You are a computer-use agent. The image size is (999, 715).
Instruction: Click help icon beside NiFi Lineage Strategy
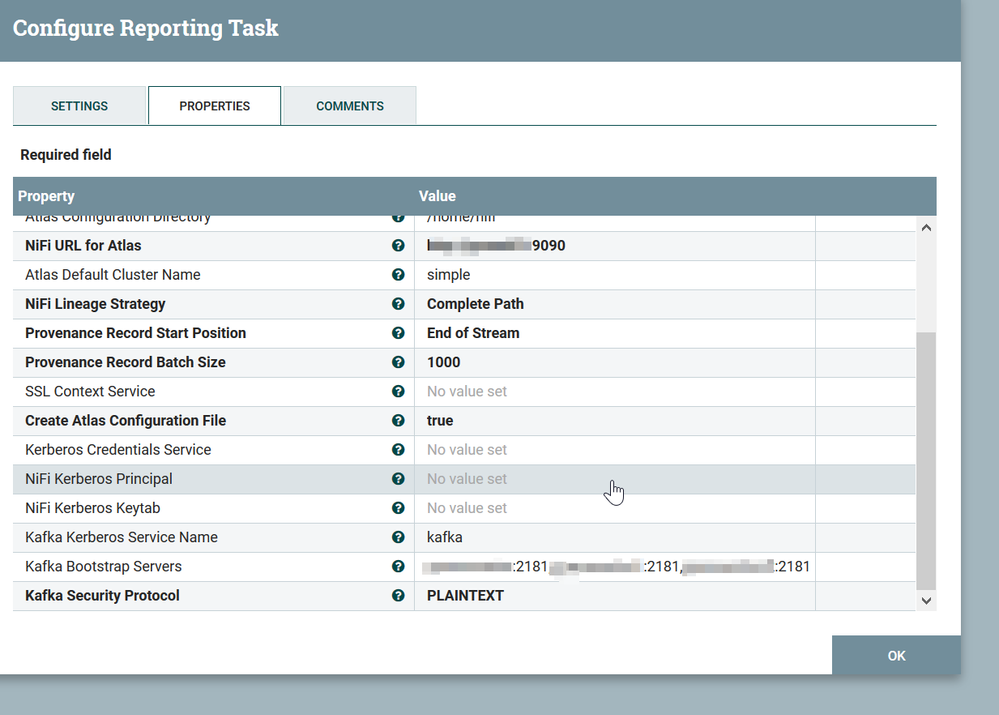(398, 304)
